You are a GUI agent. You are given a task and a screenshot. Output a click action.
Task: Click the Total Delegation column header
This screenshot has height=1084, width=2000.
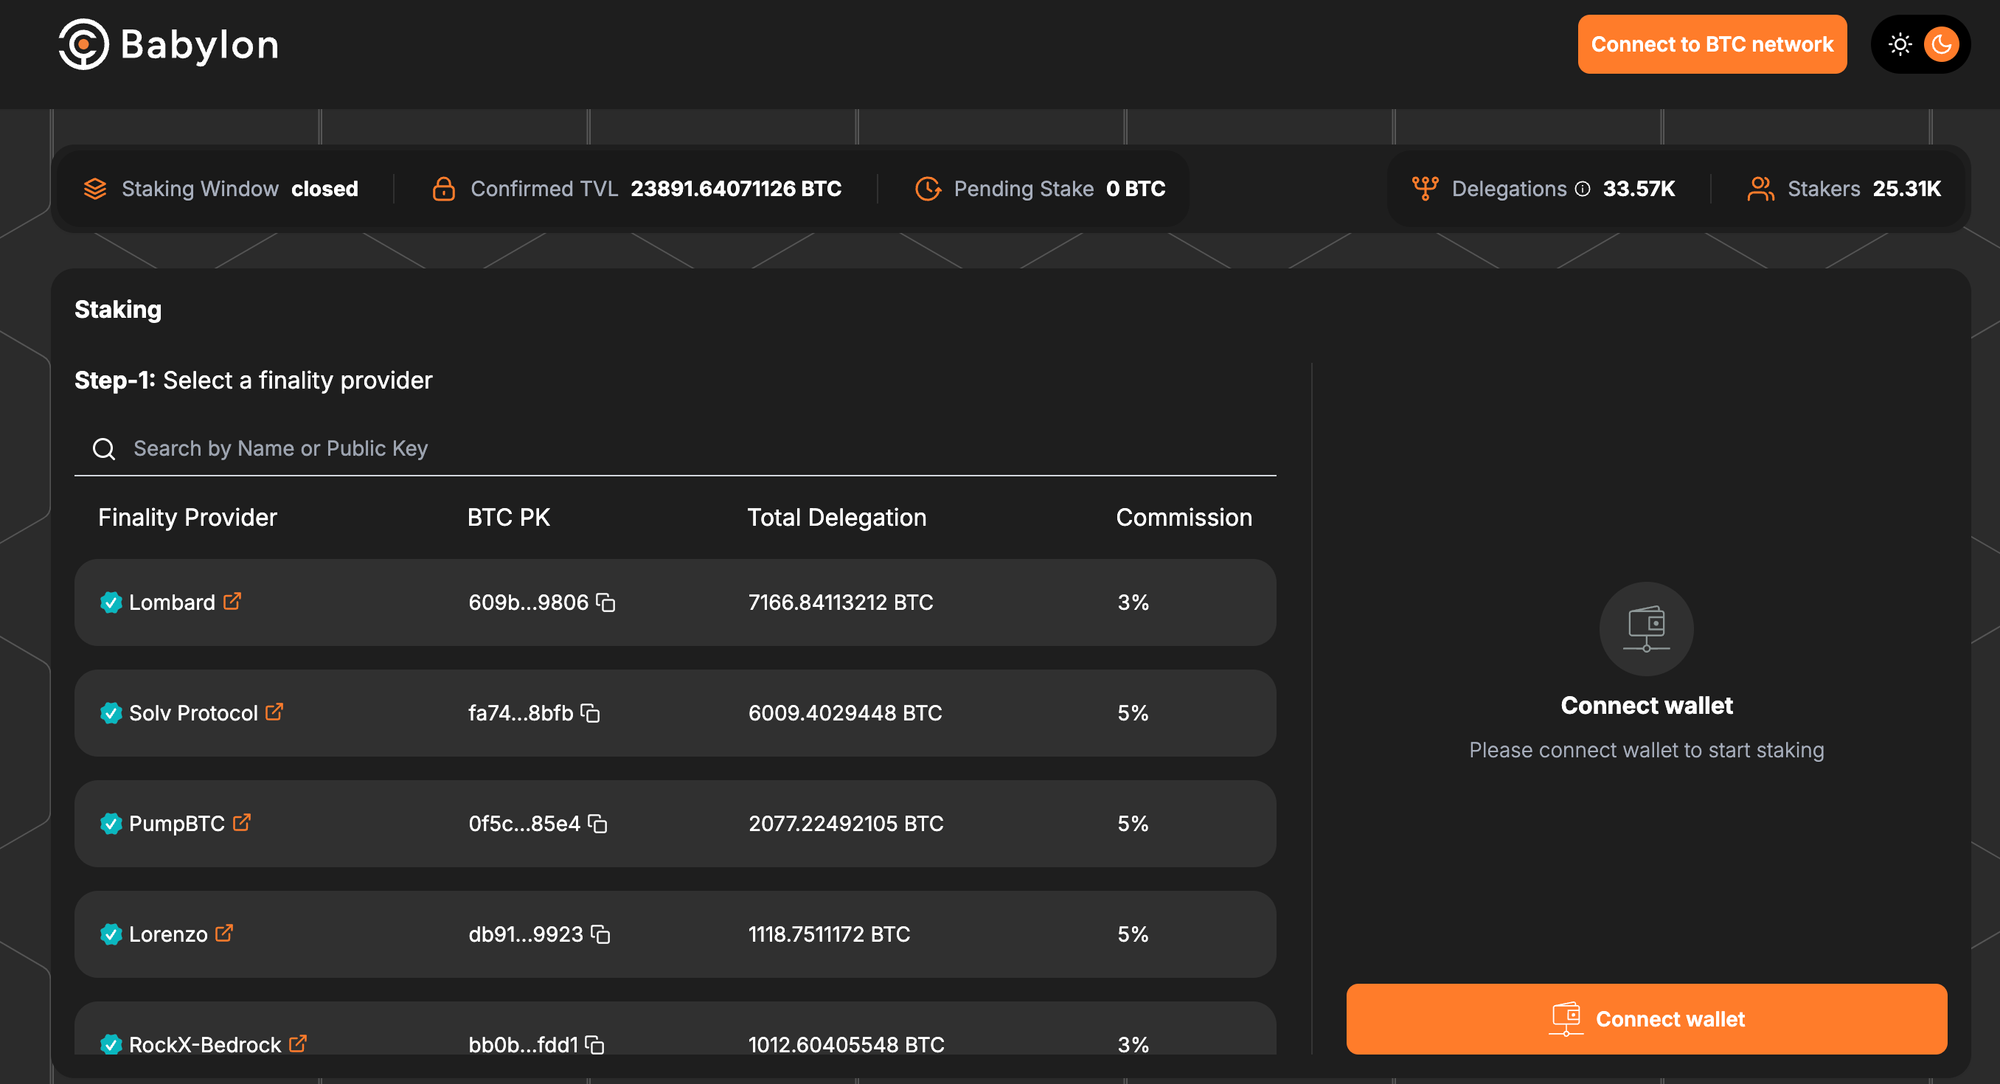click(836, 517)
